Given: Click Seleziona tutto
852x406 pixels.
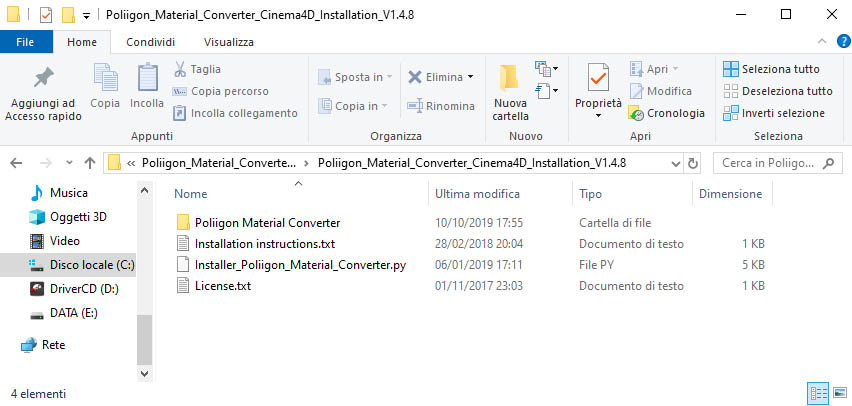Looking at the screenshot, I should click(771, 69).
